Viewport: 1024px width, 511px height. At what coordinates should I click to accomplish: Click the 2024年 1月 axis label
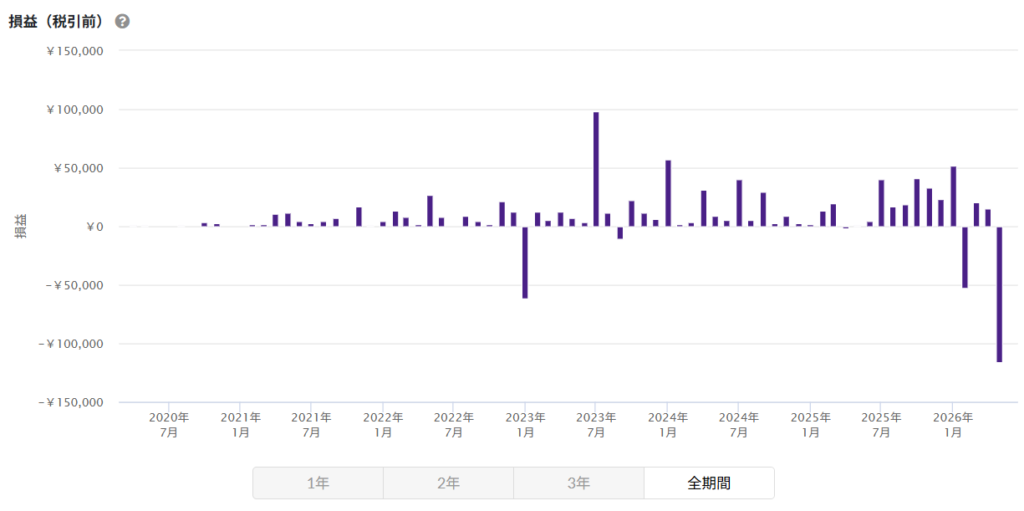point(667,424)
